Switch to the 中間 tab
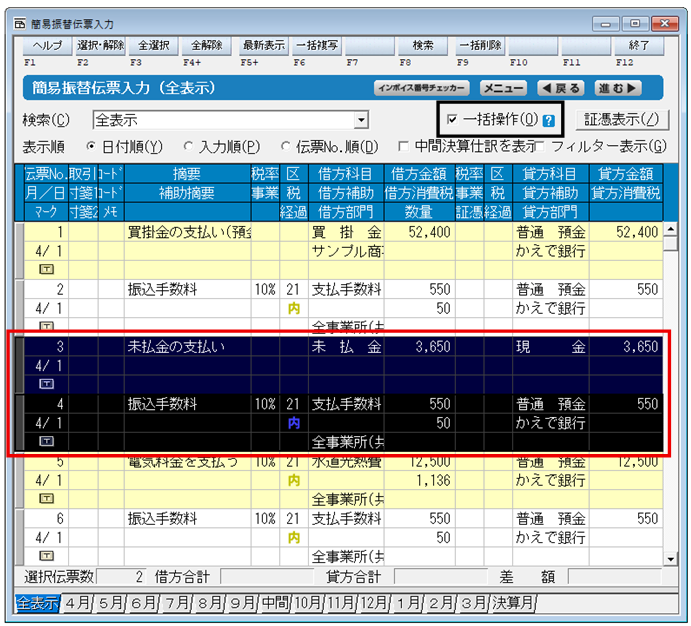The width and height of the screenshot is (691, 626). click(275, 603)
